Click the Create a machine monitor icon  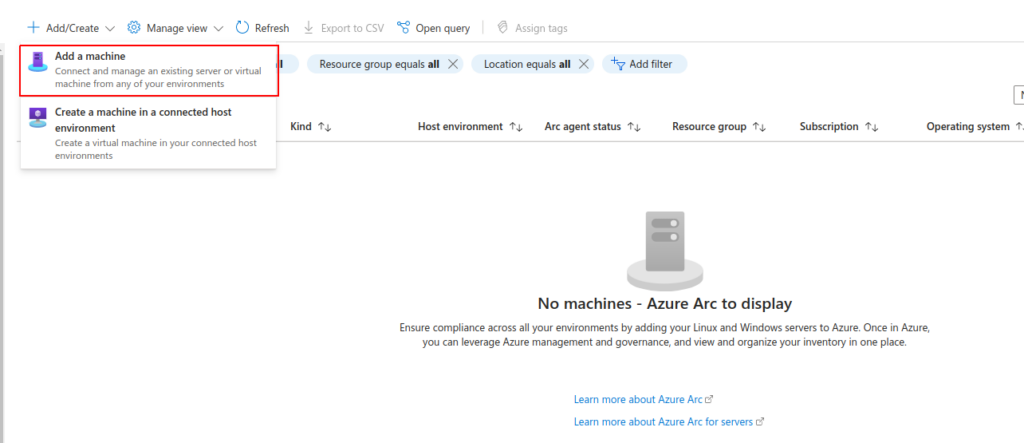point(38,118)
